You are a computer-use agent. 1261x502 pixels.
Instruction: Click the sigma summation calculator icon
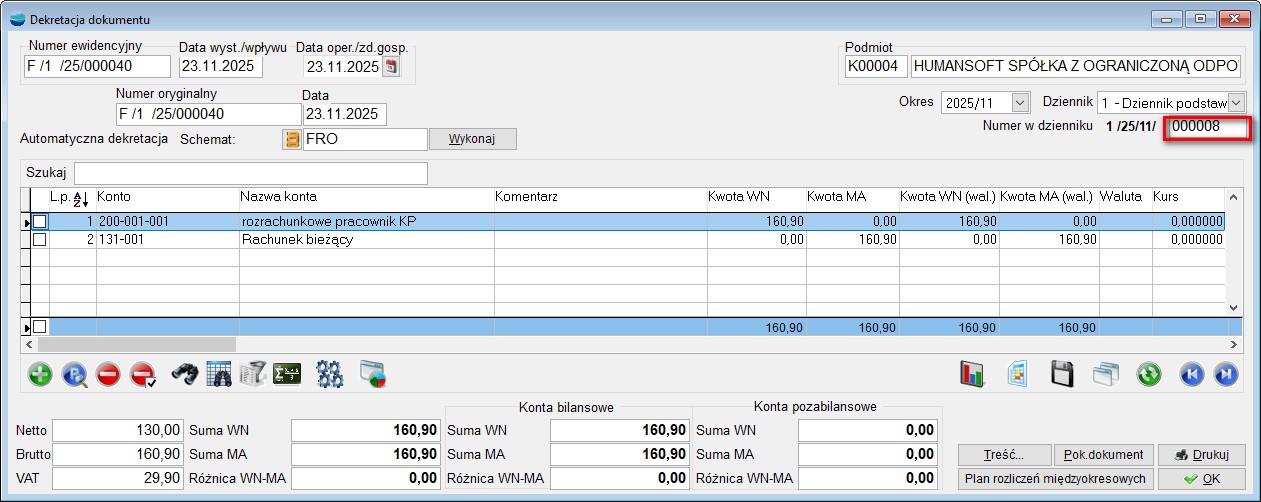click(x=288, y=374)
